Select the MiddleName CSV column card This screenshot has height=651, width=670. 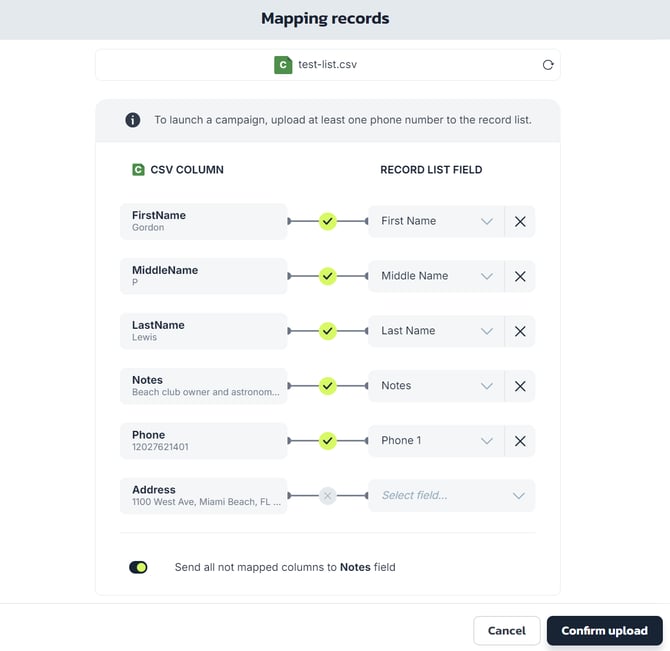pyautogui.click(x=203, y=276)
